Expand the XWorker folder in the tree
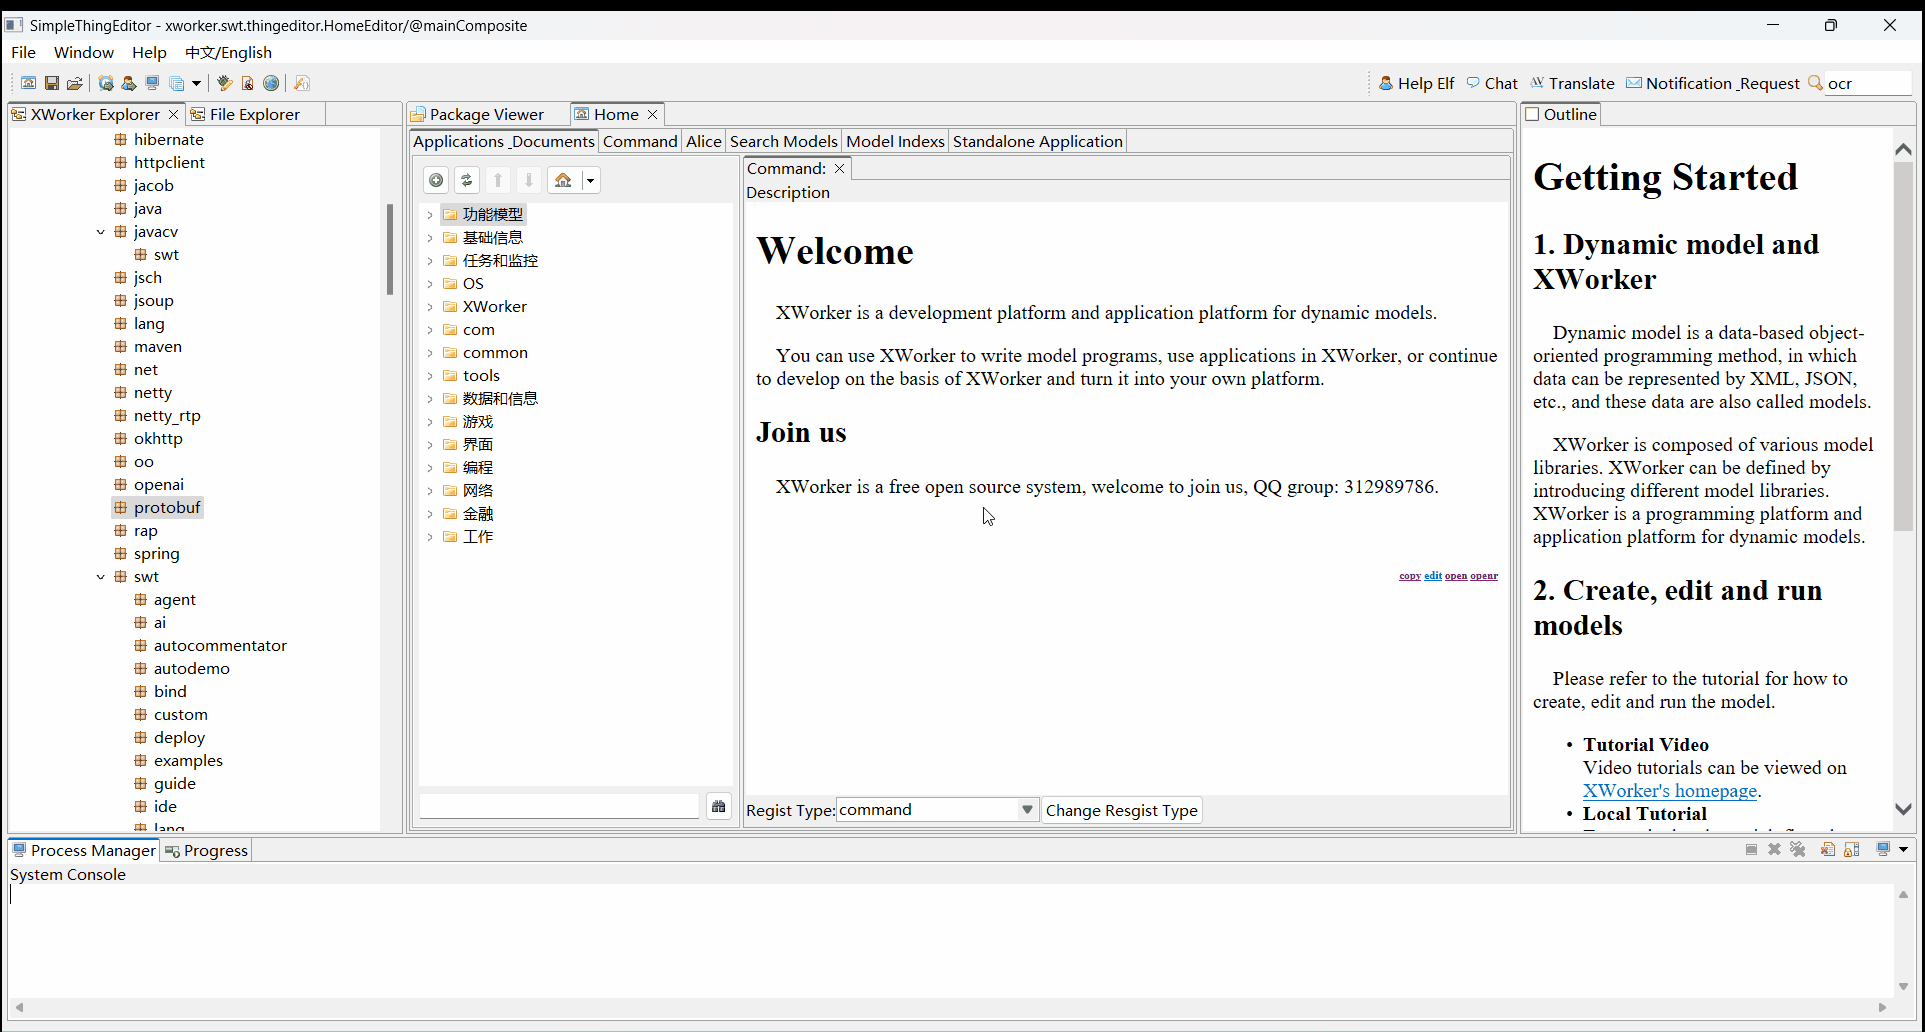Viewport: 1925px width, 1032px height. click(430, 307)
